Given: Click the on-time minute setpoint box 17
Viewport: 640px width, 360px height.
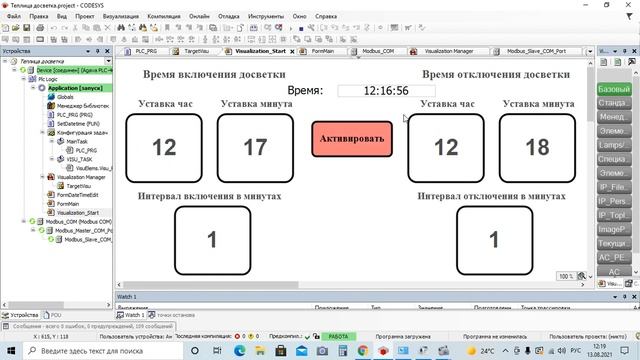Looking at the screenshot, I should [256, 148].
